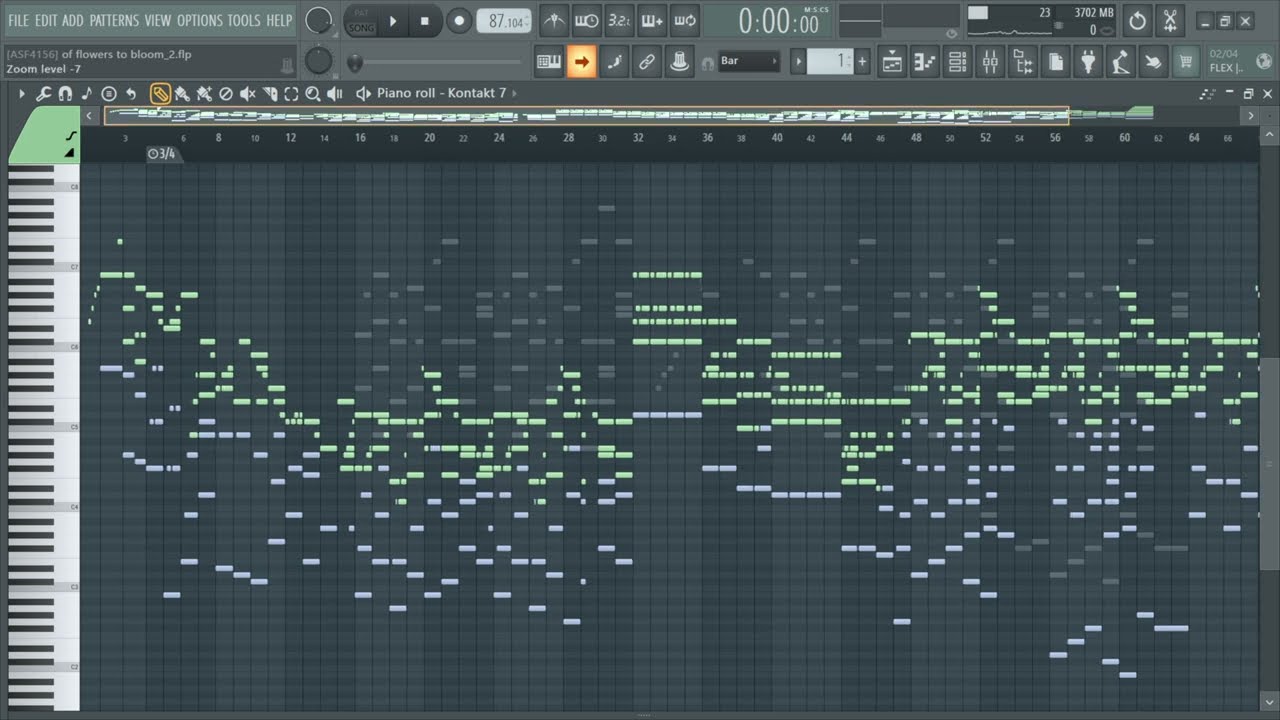
Task: Add a new pattern with plus button
Action: [x=862, y=61]
